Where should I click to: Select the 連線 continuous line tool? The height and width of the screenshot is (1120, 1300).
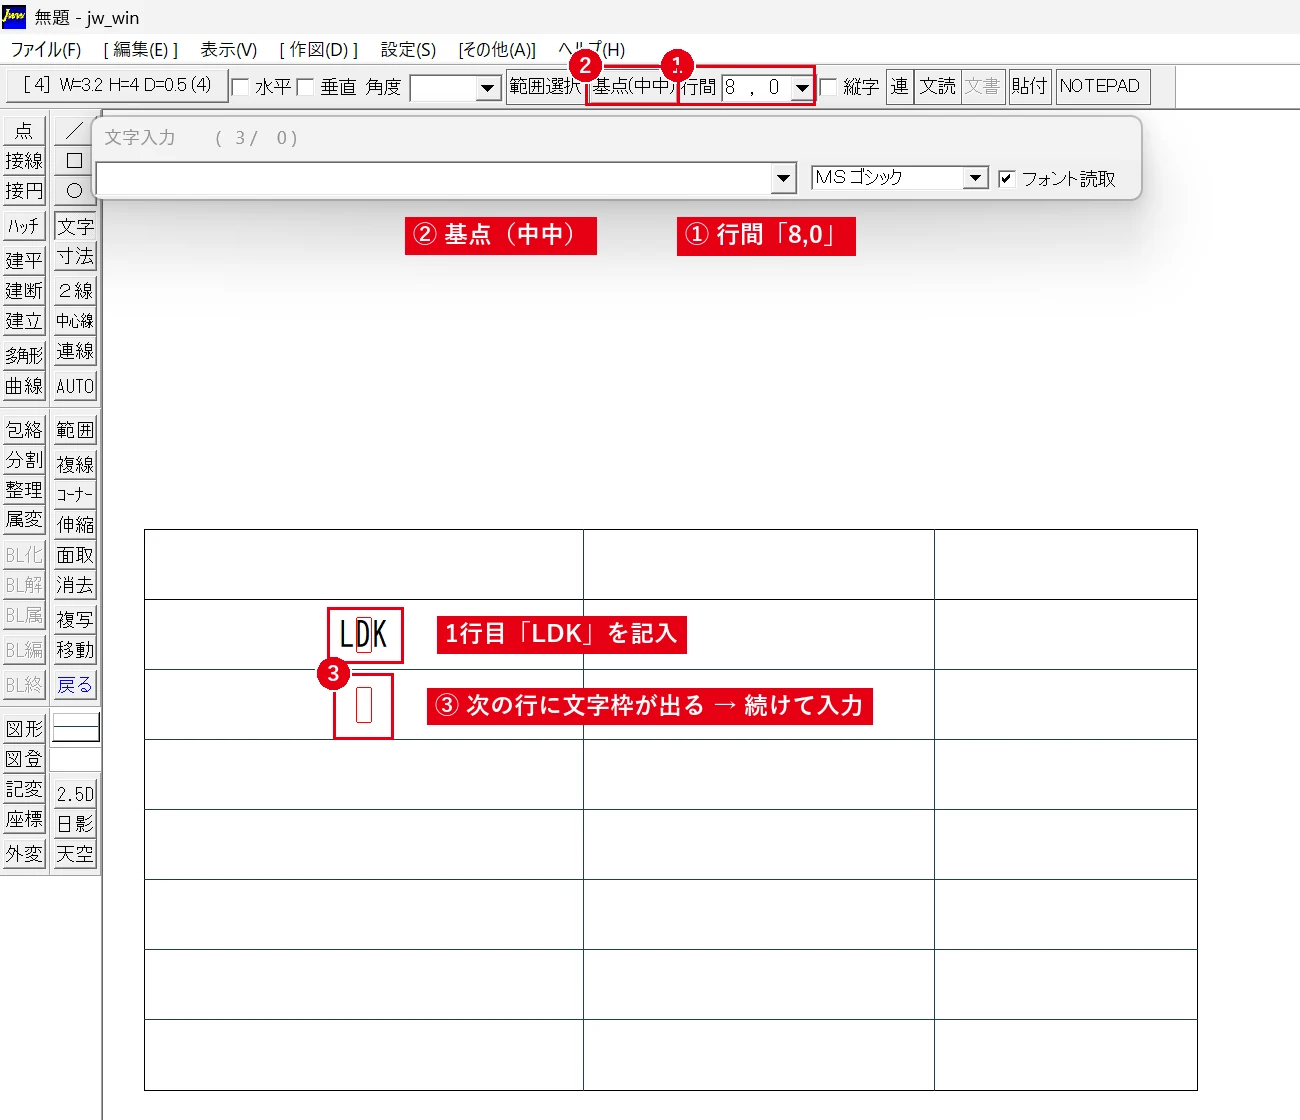(75, 351)
